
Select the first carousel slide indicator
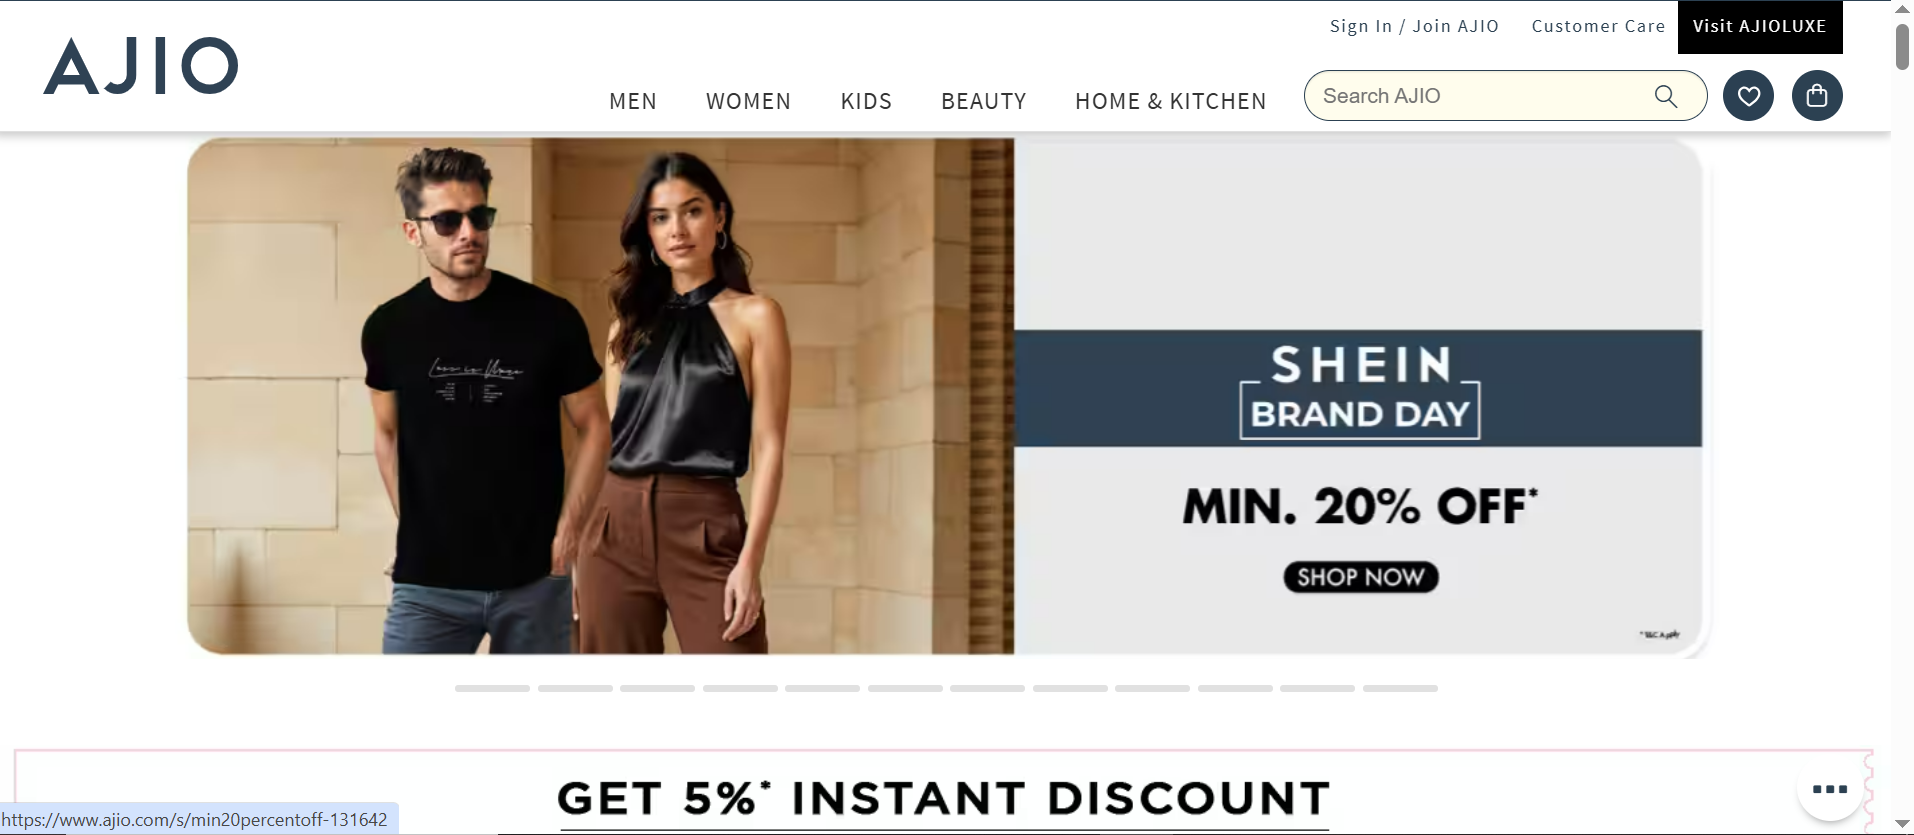tap(492, 689)
